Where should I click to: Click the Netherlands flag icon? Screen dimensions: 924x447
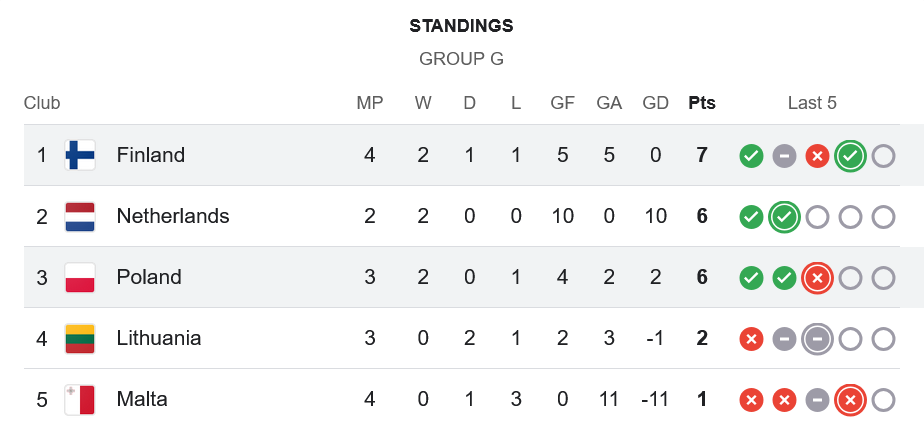coord(80,216)
